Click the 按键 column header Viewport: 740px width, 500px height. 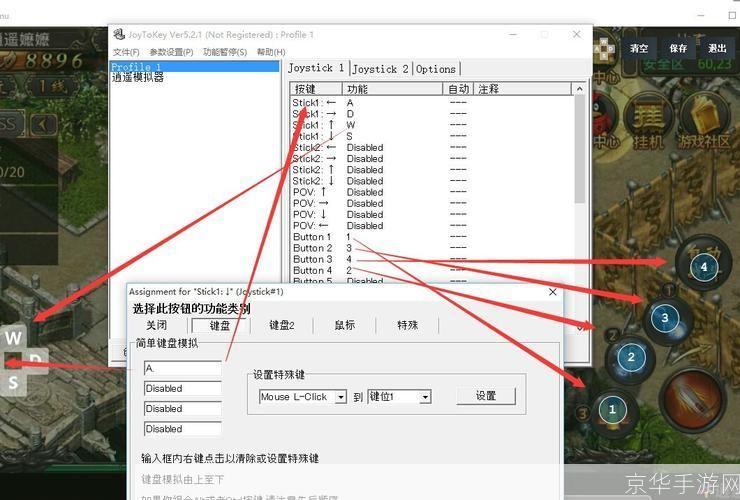point(316,89)
